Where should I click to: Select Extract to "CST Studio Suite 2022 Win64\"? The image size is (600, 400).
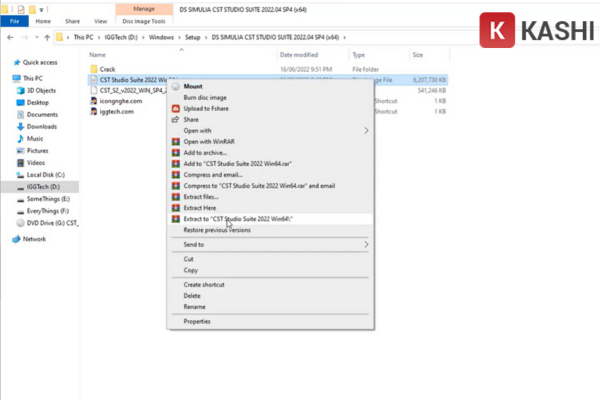click(x=238, y=219)
